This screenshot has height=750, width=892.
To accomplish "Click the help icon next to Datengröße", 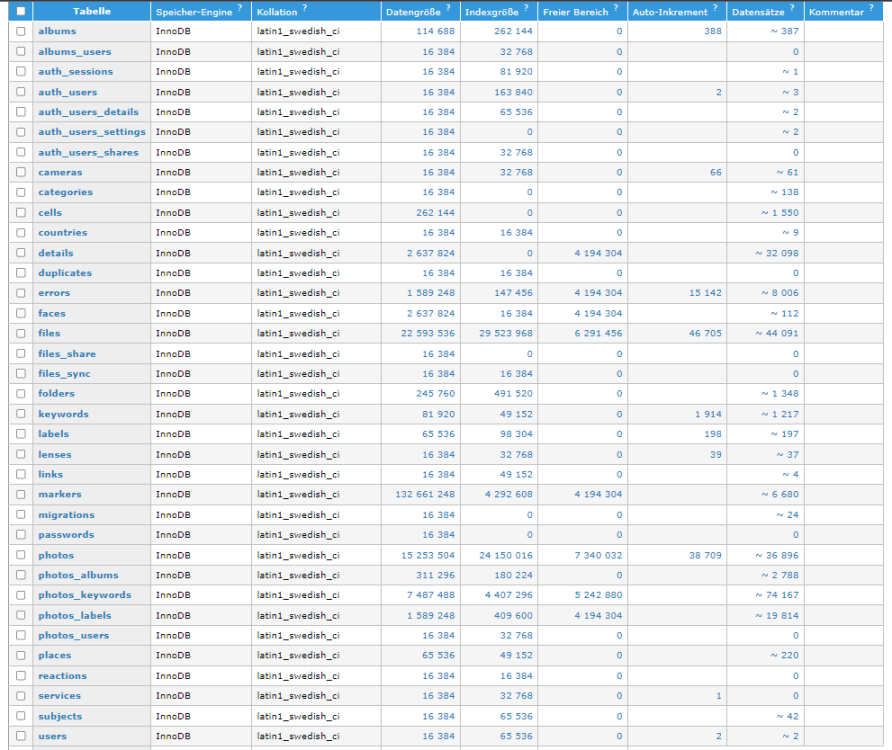I will 448,8.
